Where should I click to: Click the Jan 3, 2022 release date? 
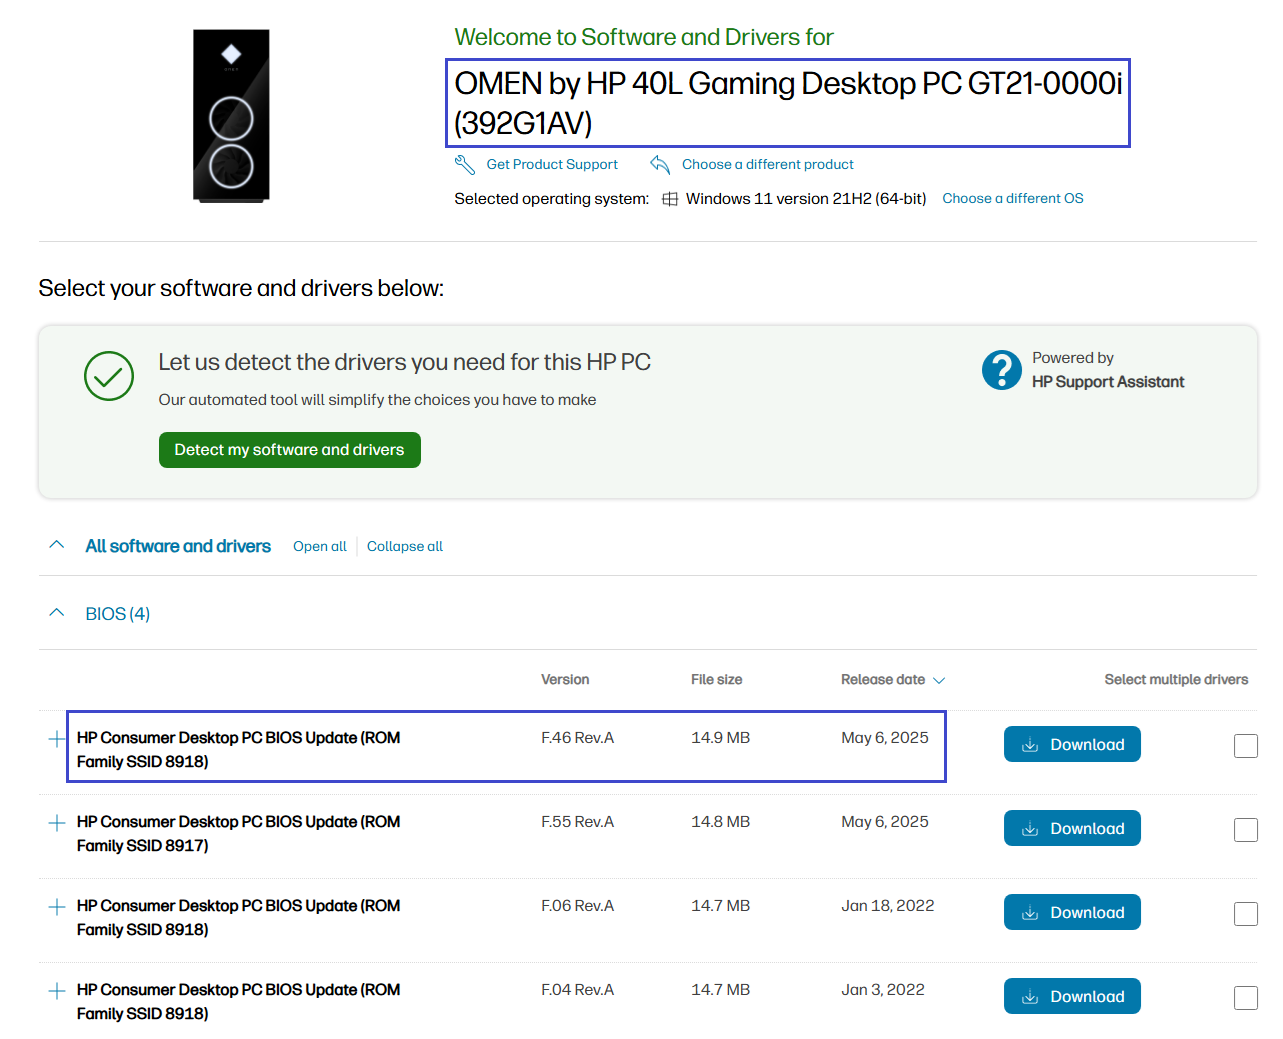pos(883,989)
